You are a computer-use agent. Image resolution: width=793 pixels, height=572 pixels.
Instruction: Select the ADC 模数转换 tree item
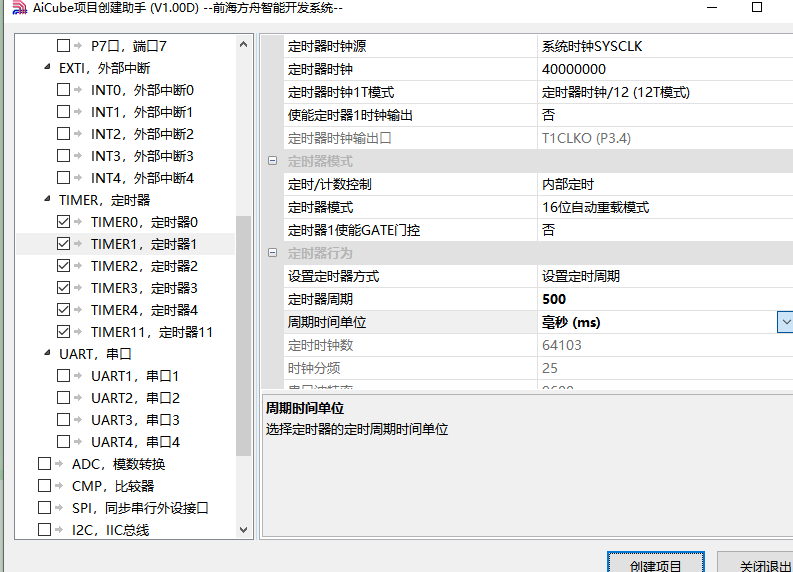tap(118, 464)
